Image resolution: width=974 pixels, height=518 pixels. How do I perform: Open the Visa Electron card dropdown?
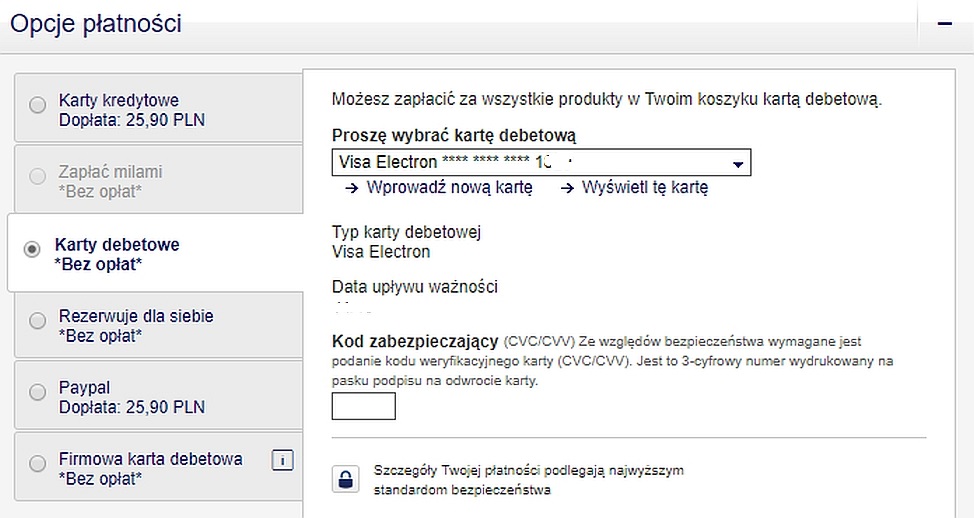pyautogui.click(x=541, y=163)
